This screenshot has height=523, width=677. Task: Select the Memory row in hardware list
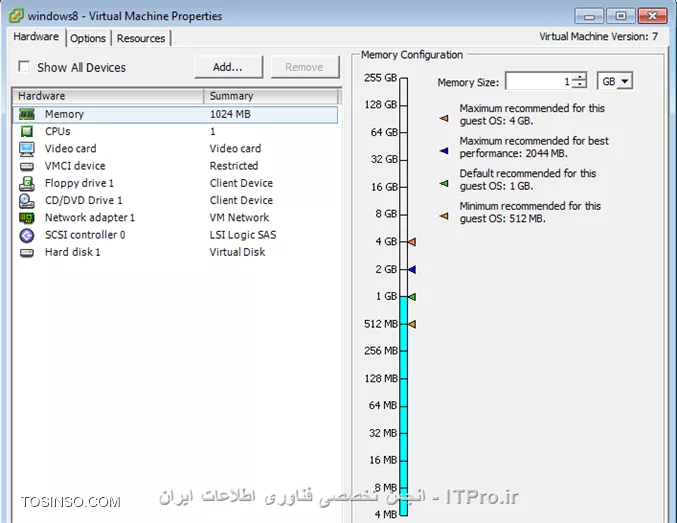tap(175, 114)
